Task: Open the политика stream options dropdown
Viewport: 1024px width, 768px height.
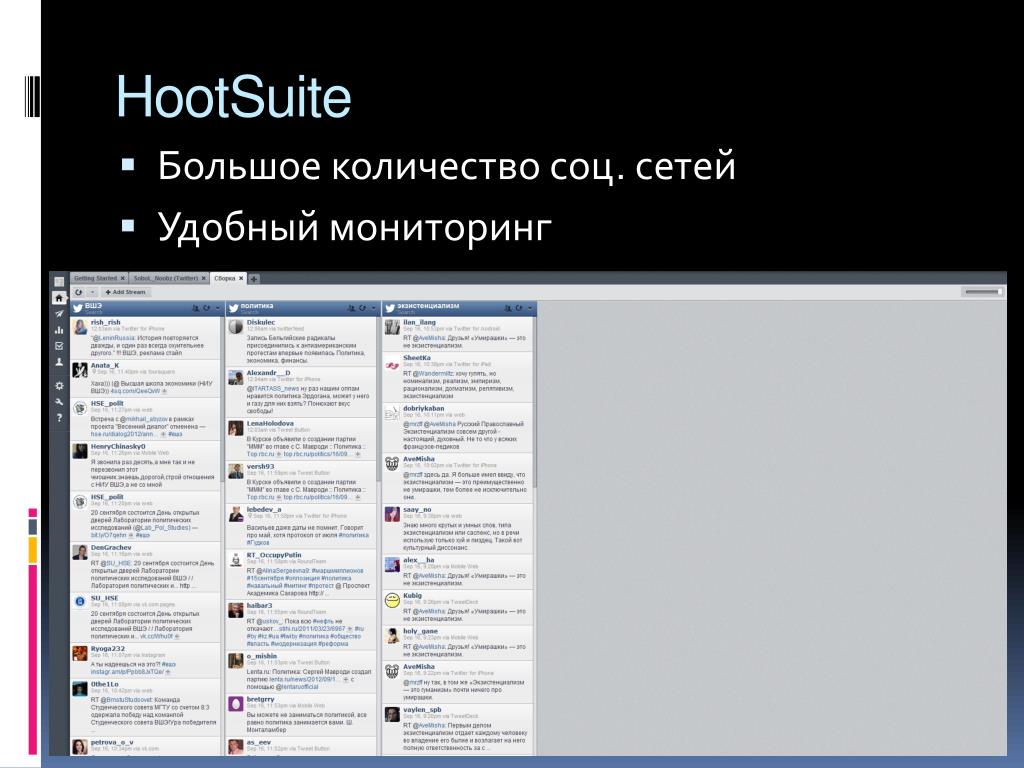Action: point(374,308)
